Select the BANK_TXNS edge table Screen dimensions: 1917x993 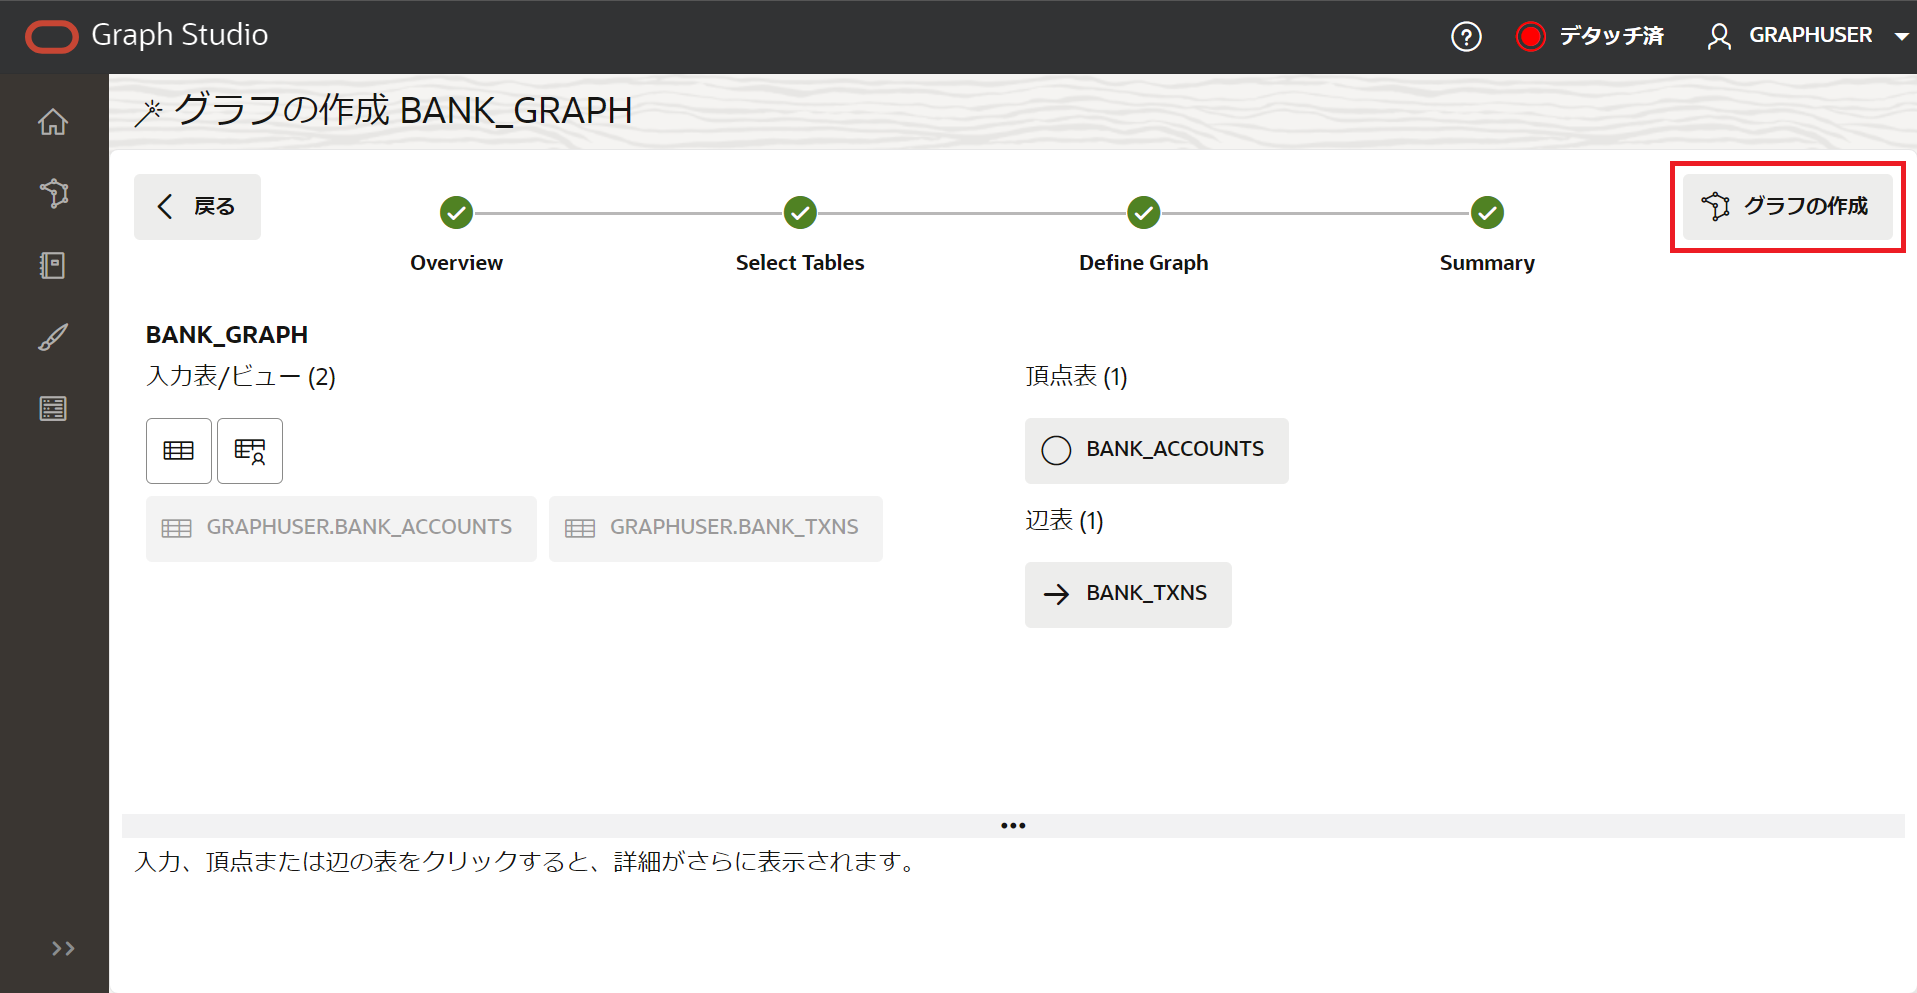pyautogui.click(x=1128, y=594)
